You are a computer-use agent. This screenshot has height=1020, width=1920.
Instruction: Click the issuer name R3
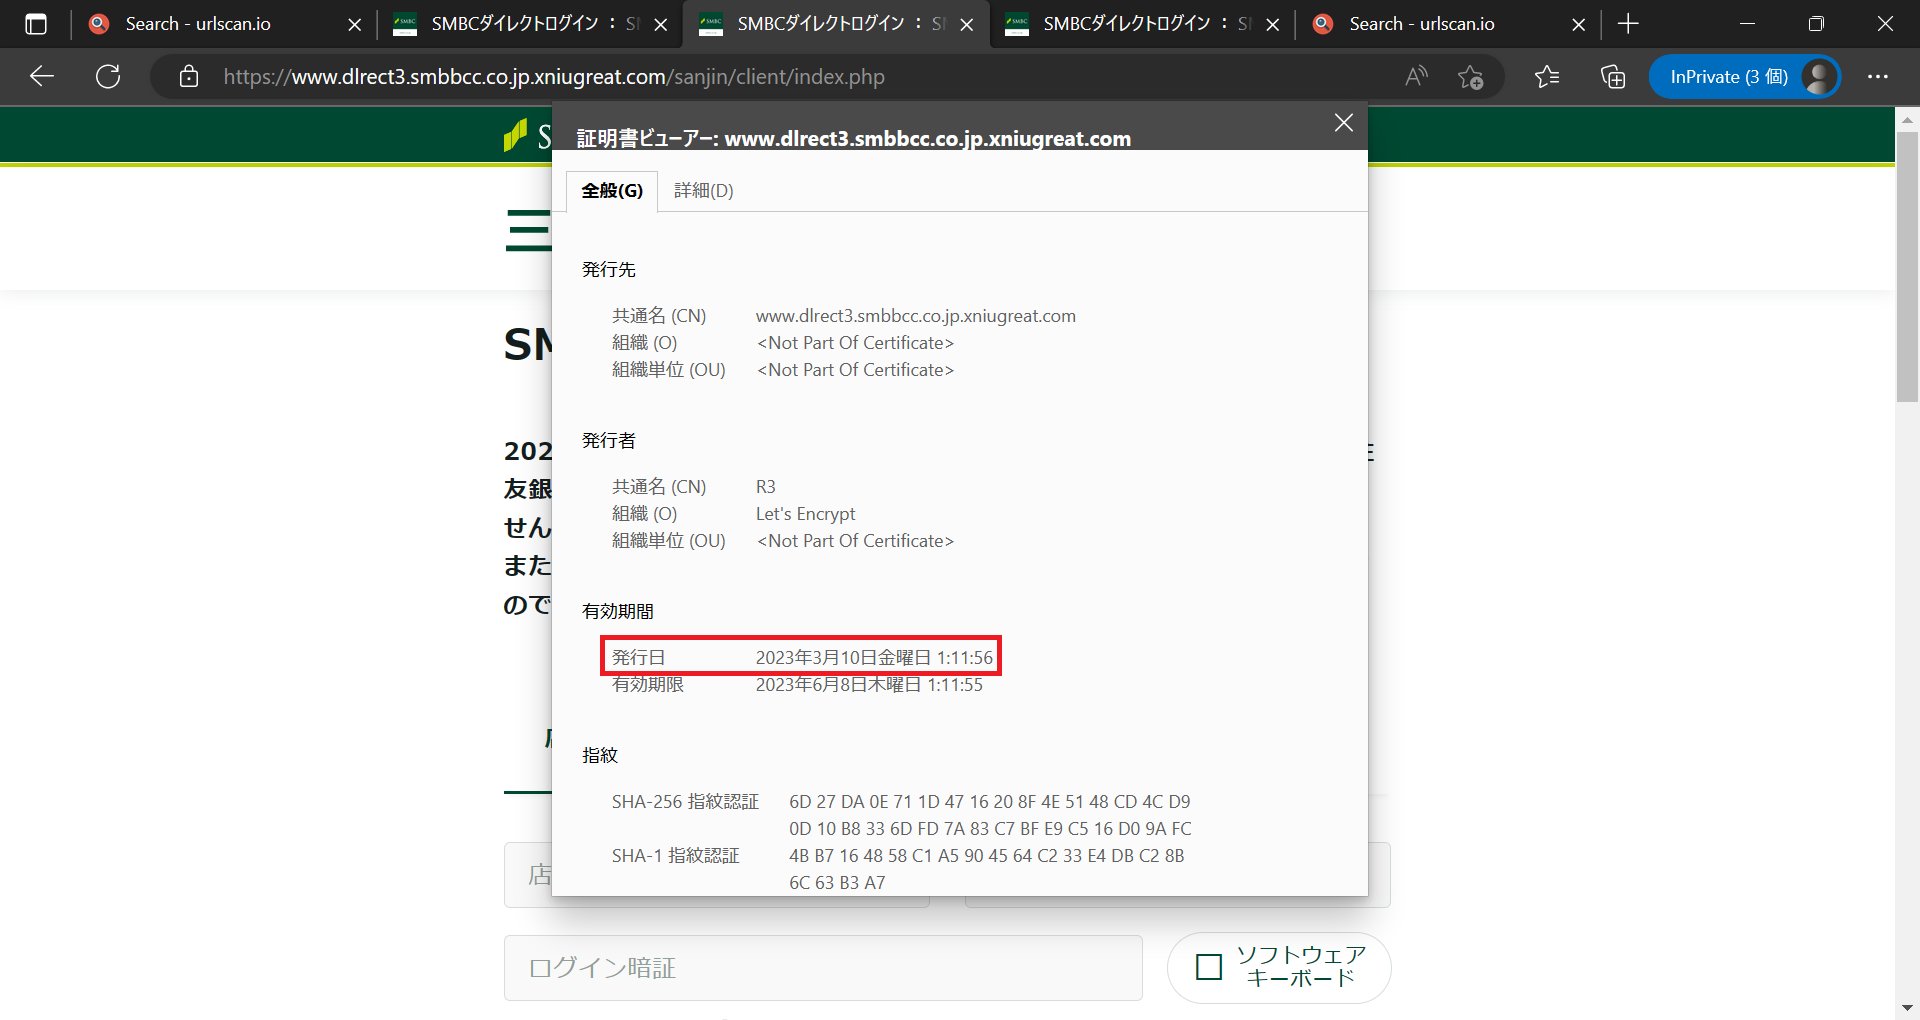point(766,487)
